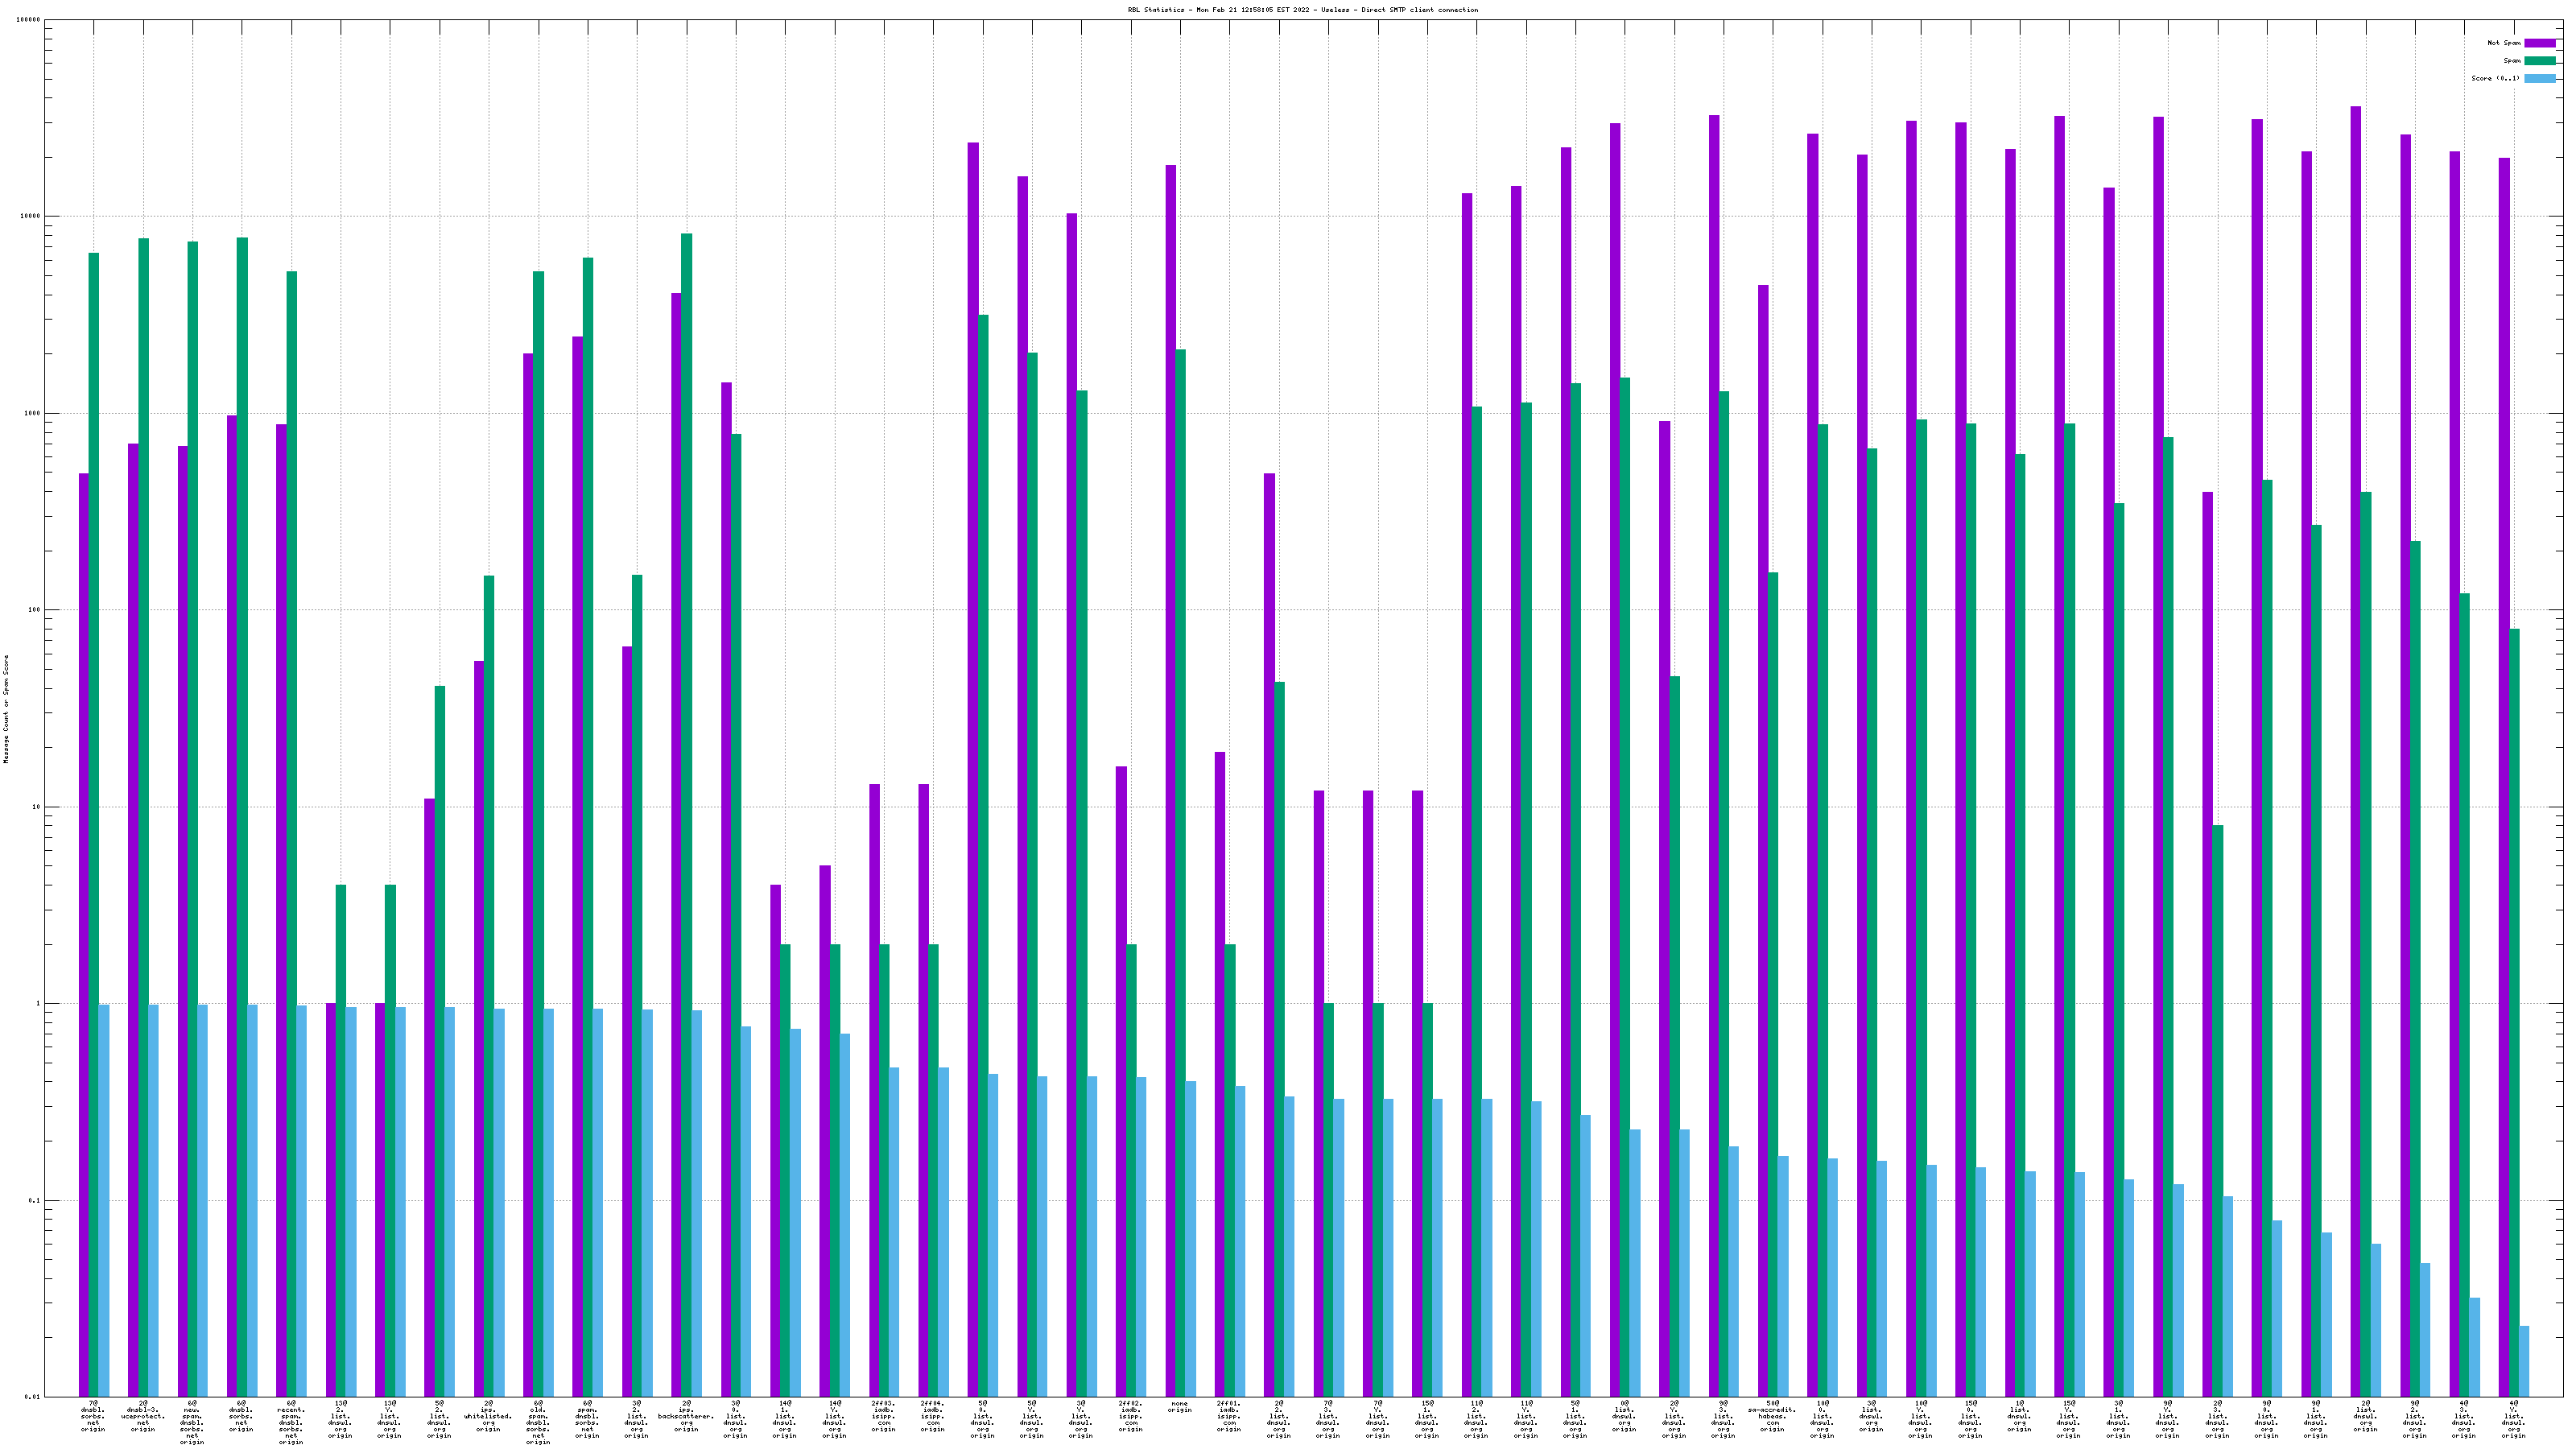Click the ips.backscatterer.org x-axis label
Viewport: 2576px width, 1449px height.
(686, 1416)
